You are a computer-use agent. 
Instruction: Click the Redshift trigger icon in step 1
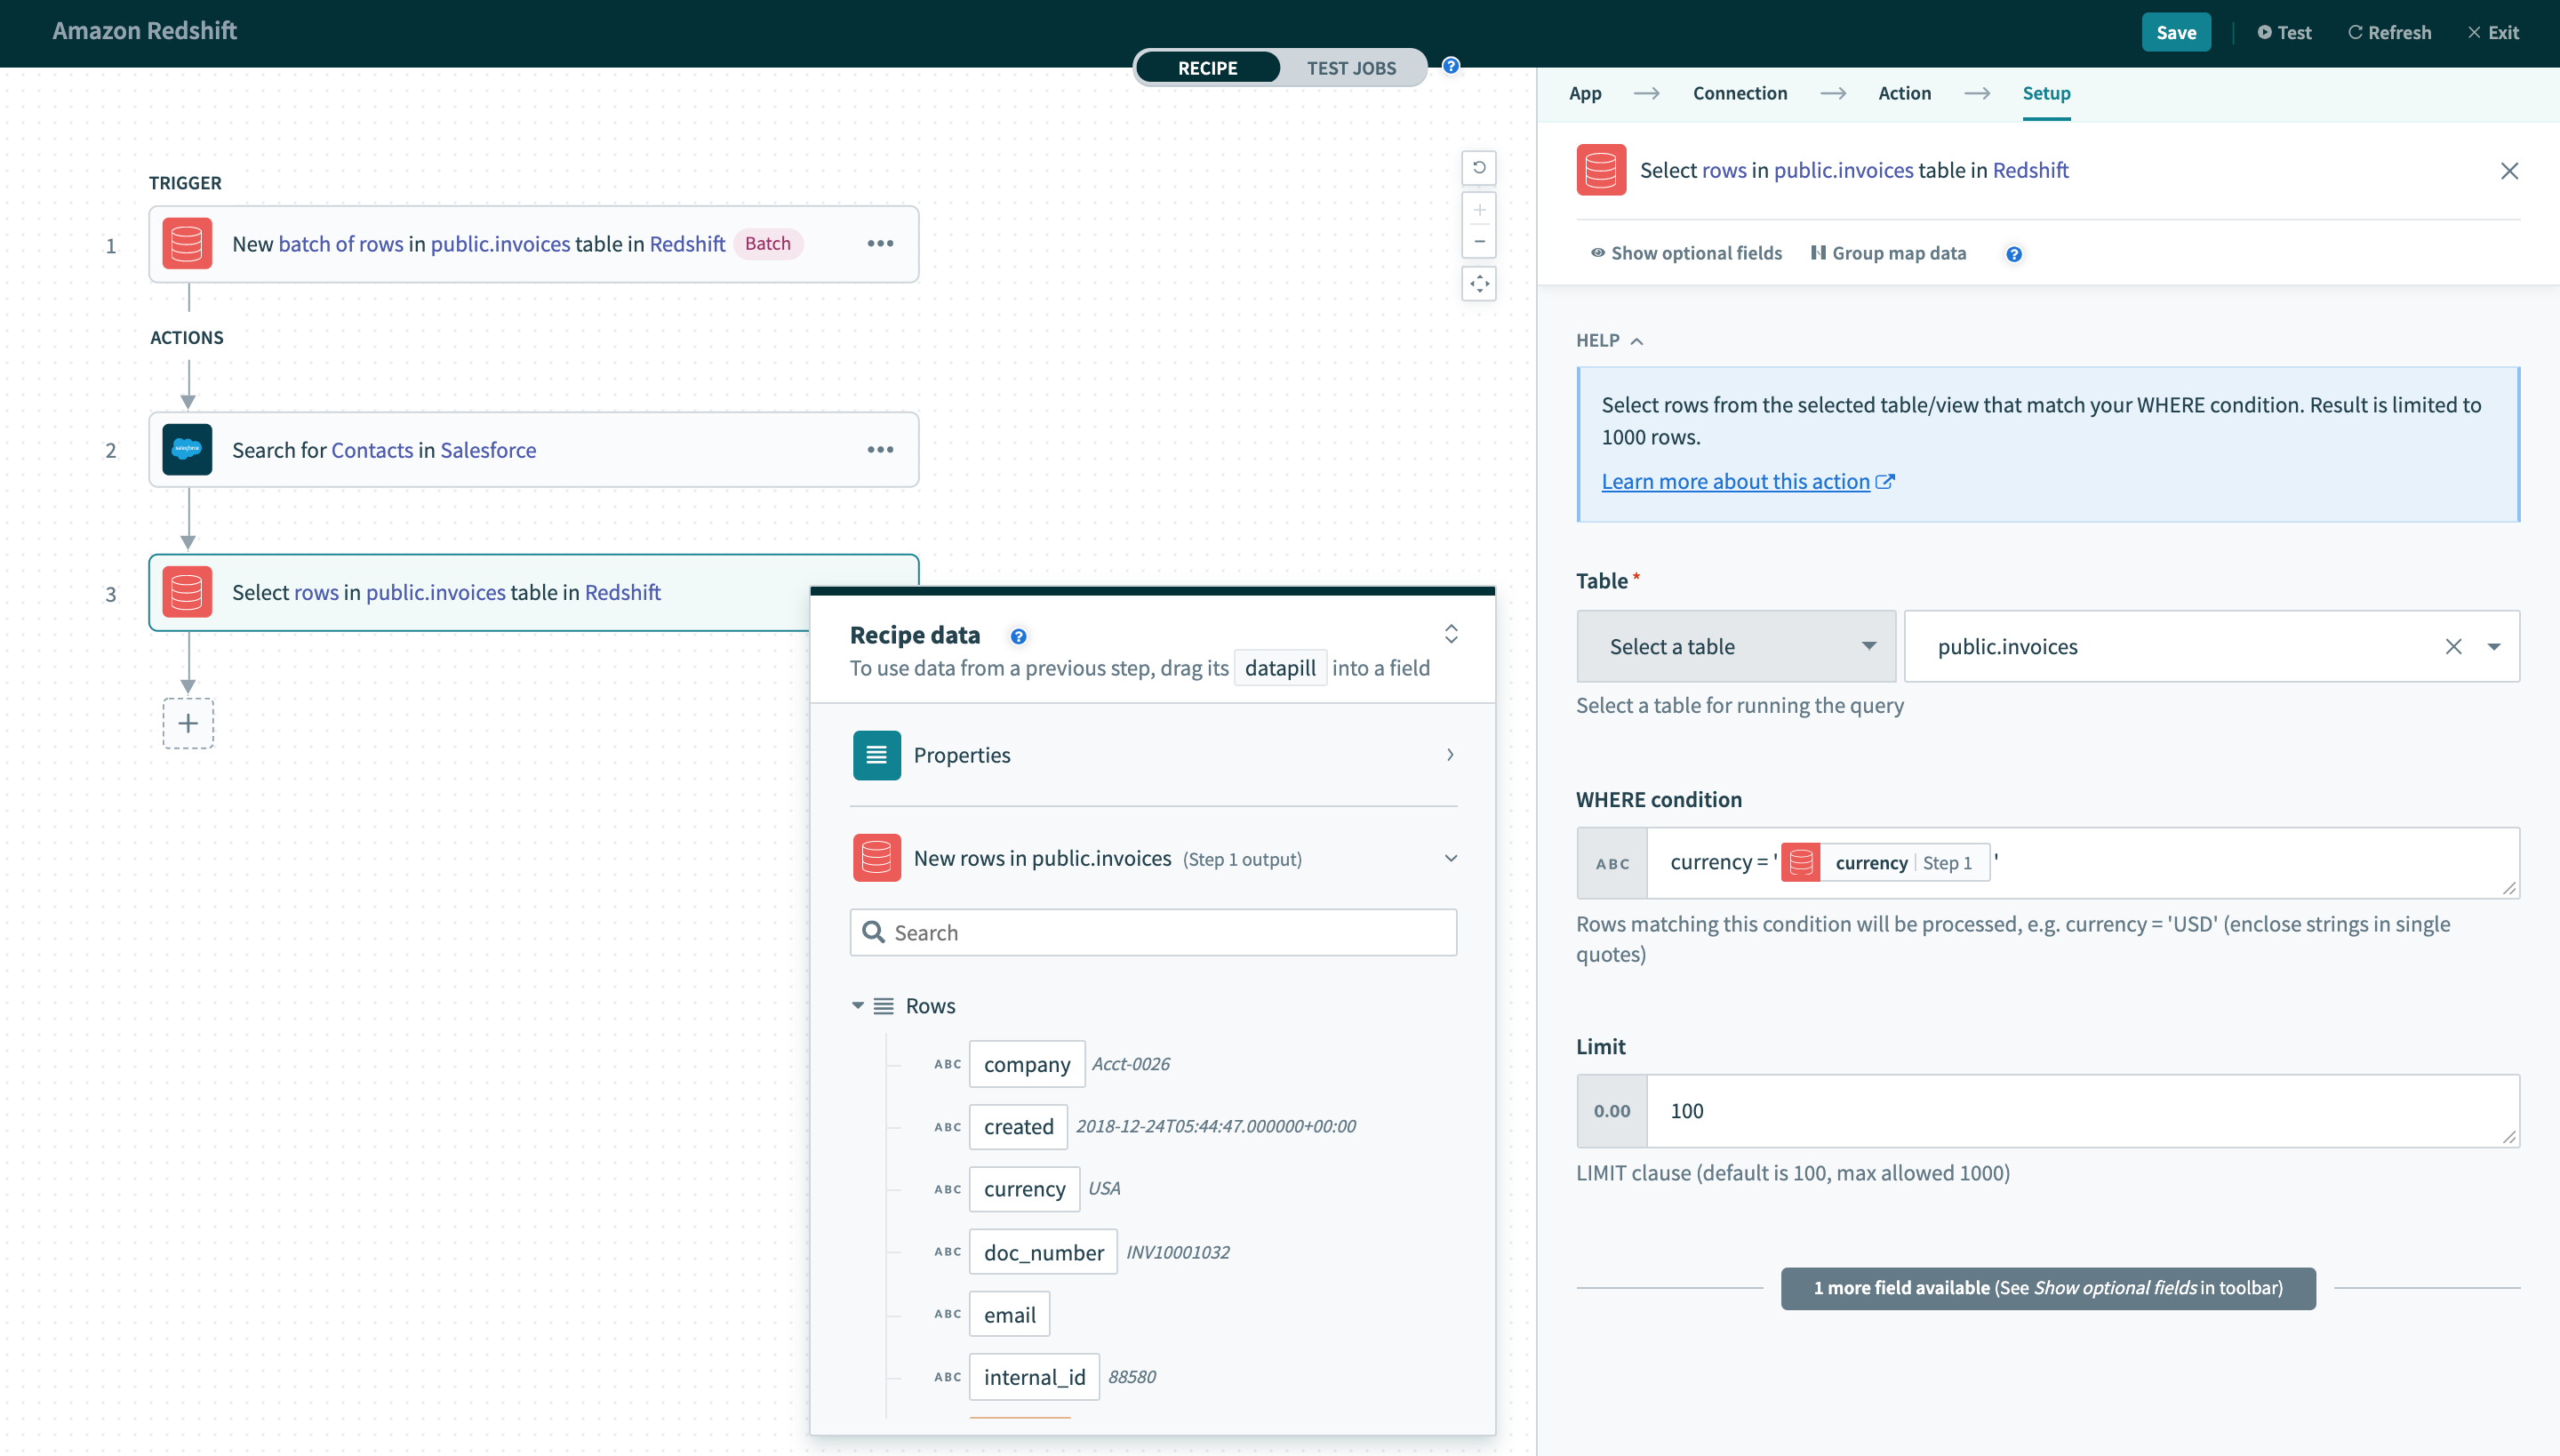(187, 243)
